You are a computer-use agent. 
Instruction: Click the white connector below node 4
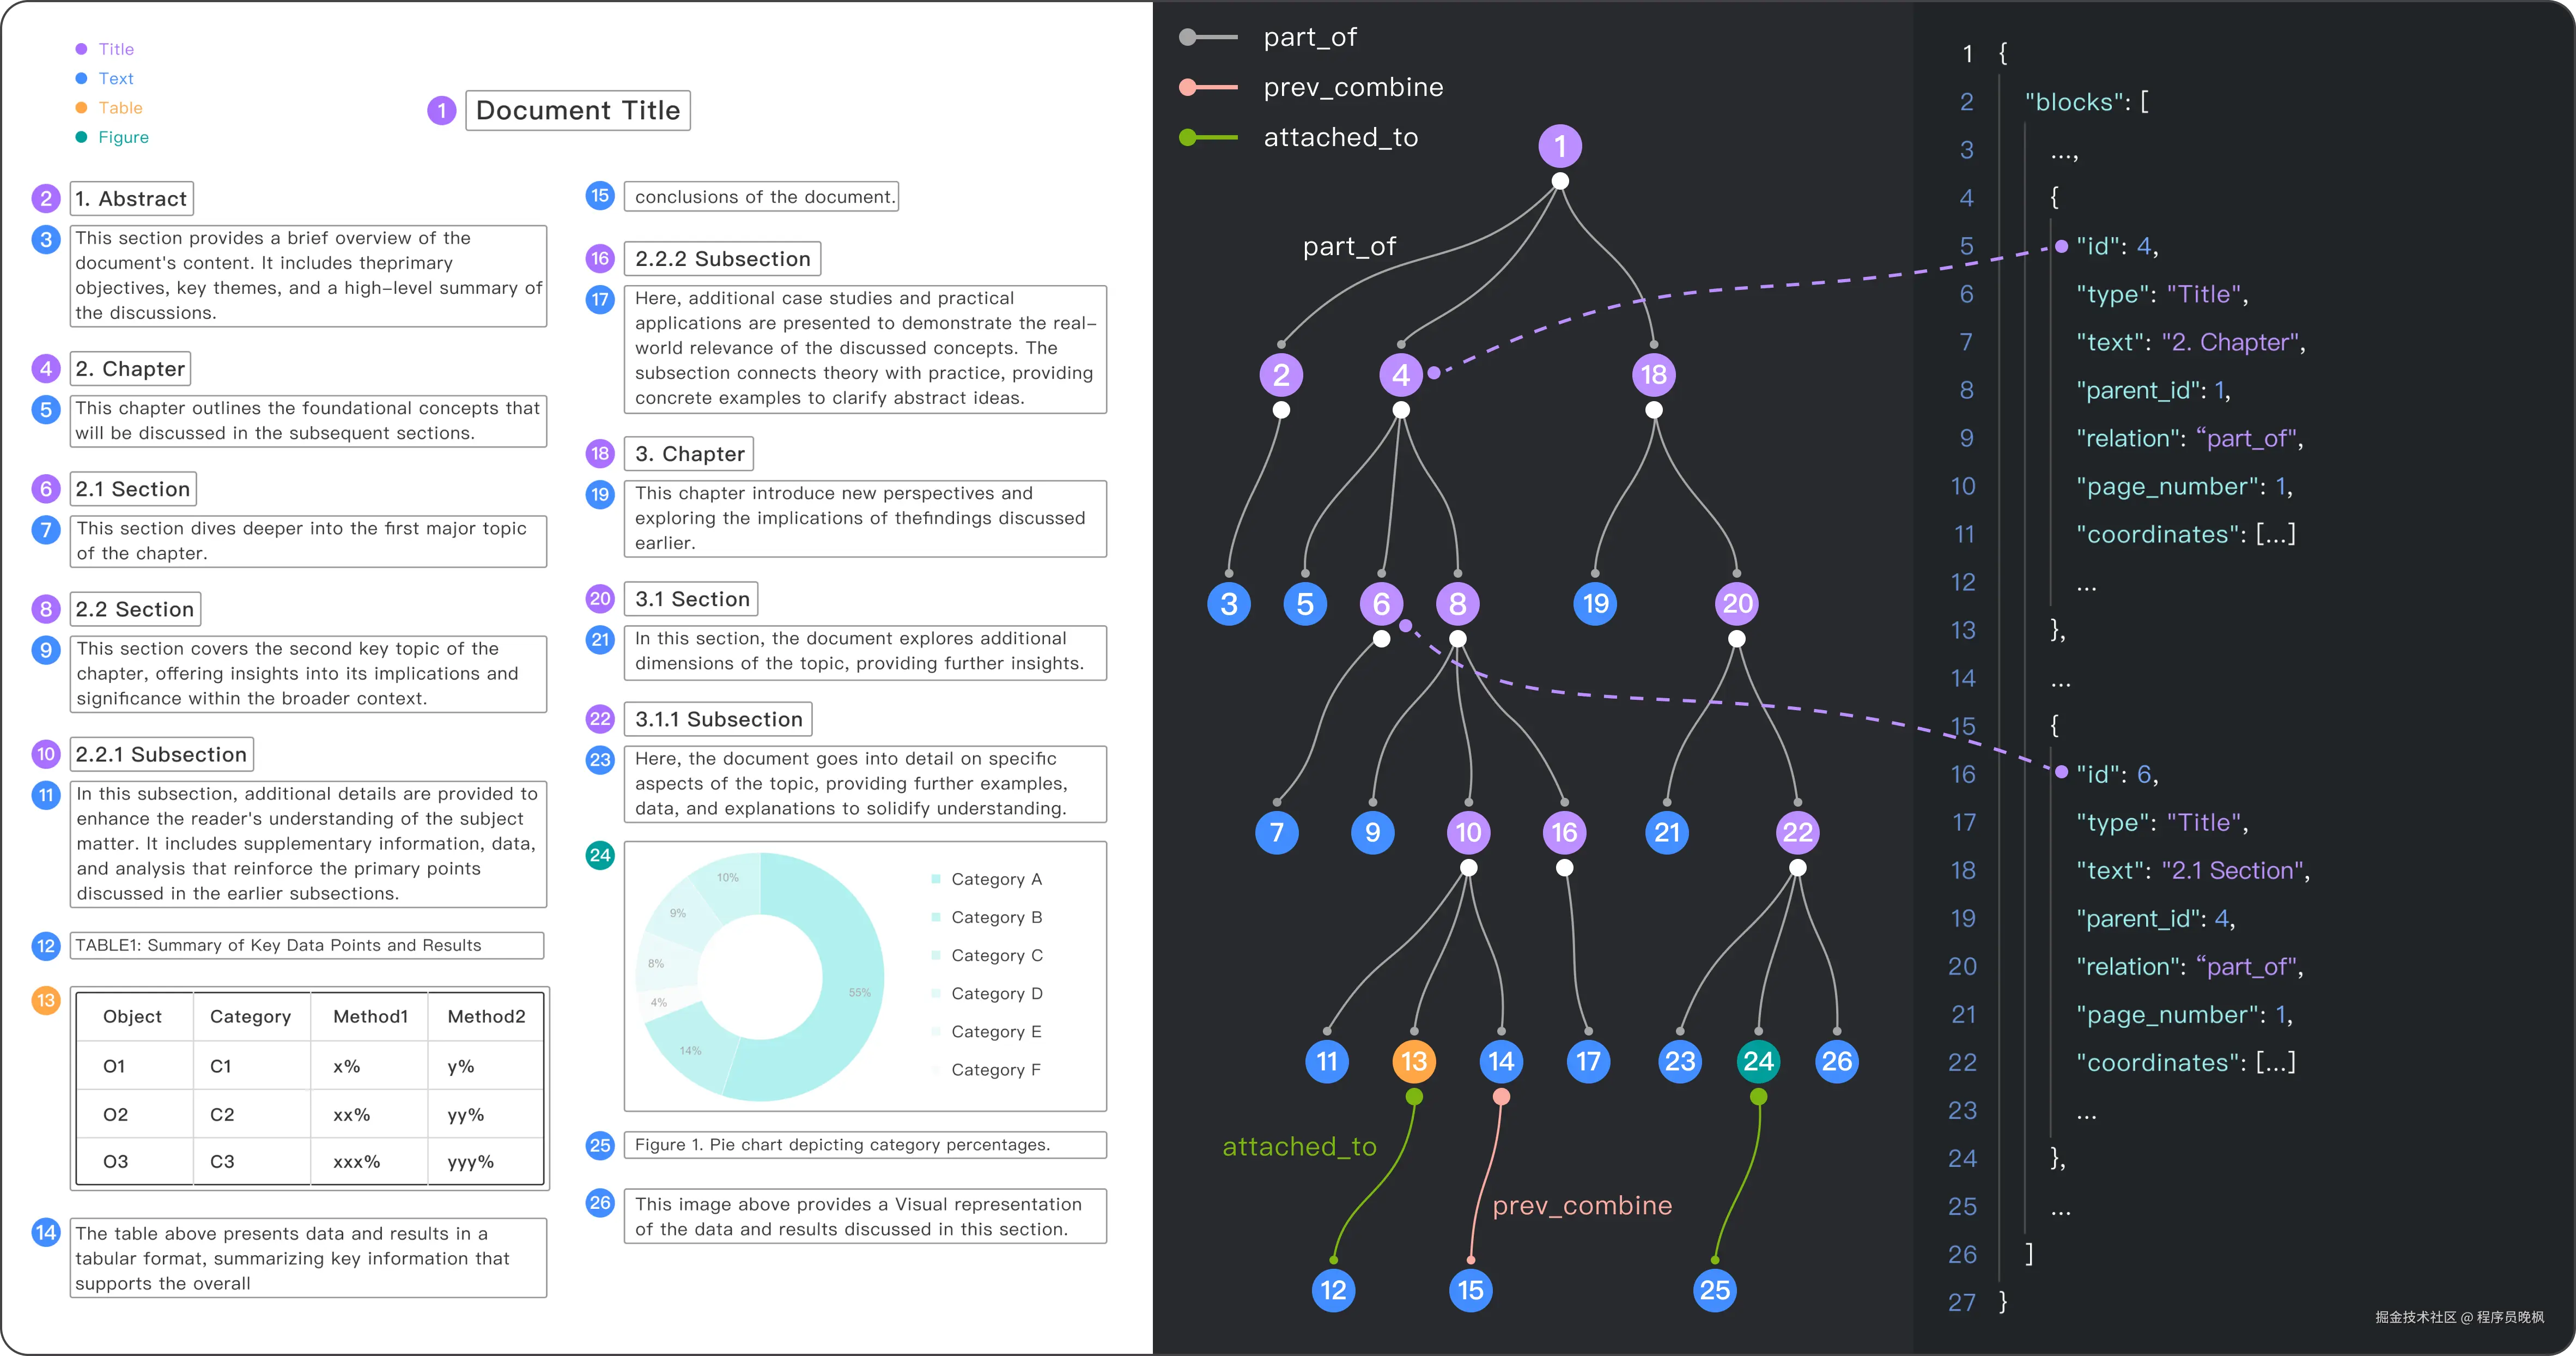(1401, 410)
